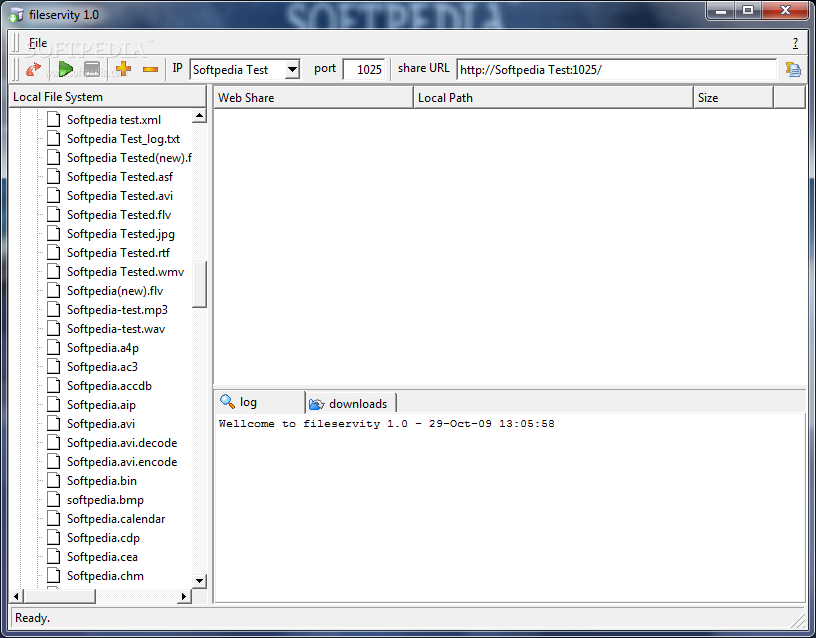Select Softpedia-test.mp3 file
The width and height of the screenshot is (816, 638).
(x=117, y=310)
